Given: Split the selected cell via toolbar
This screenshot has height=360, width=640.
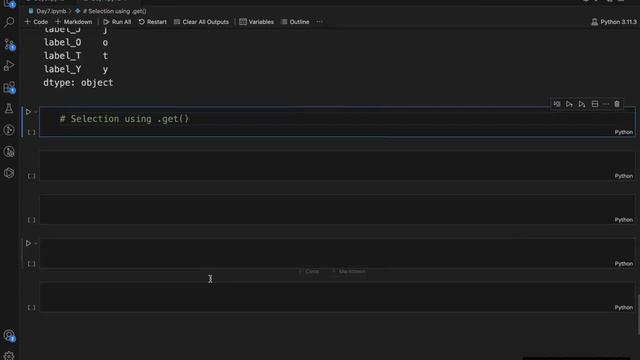Looking at the screenshot, I should pyautogui.click(x=595, y=104).
